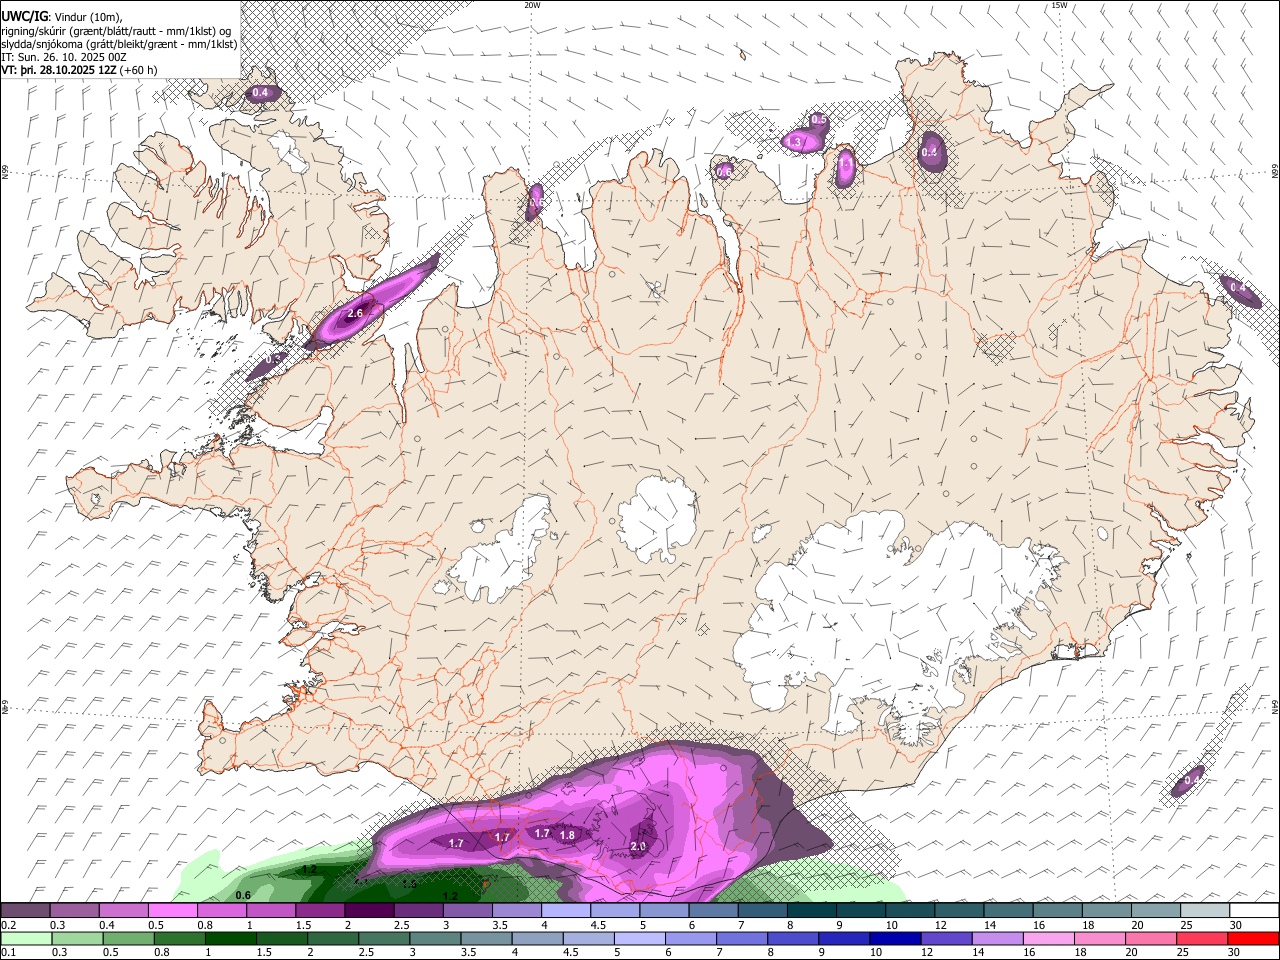Image resolution: width=1280 pixels, height=960 pixels.
Task: Click the 0.5 snowfall value off north coast
Action: coord(818,120)
